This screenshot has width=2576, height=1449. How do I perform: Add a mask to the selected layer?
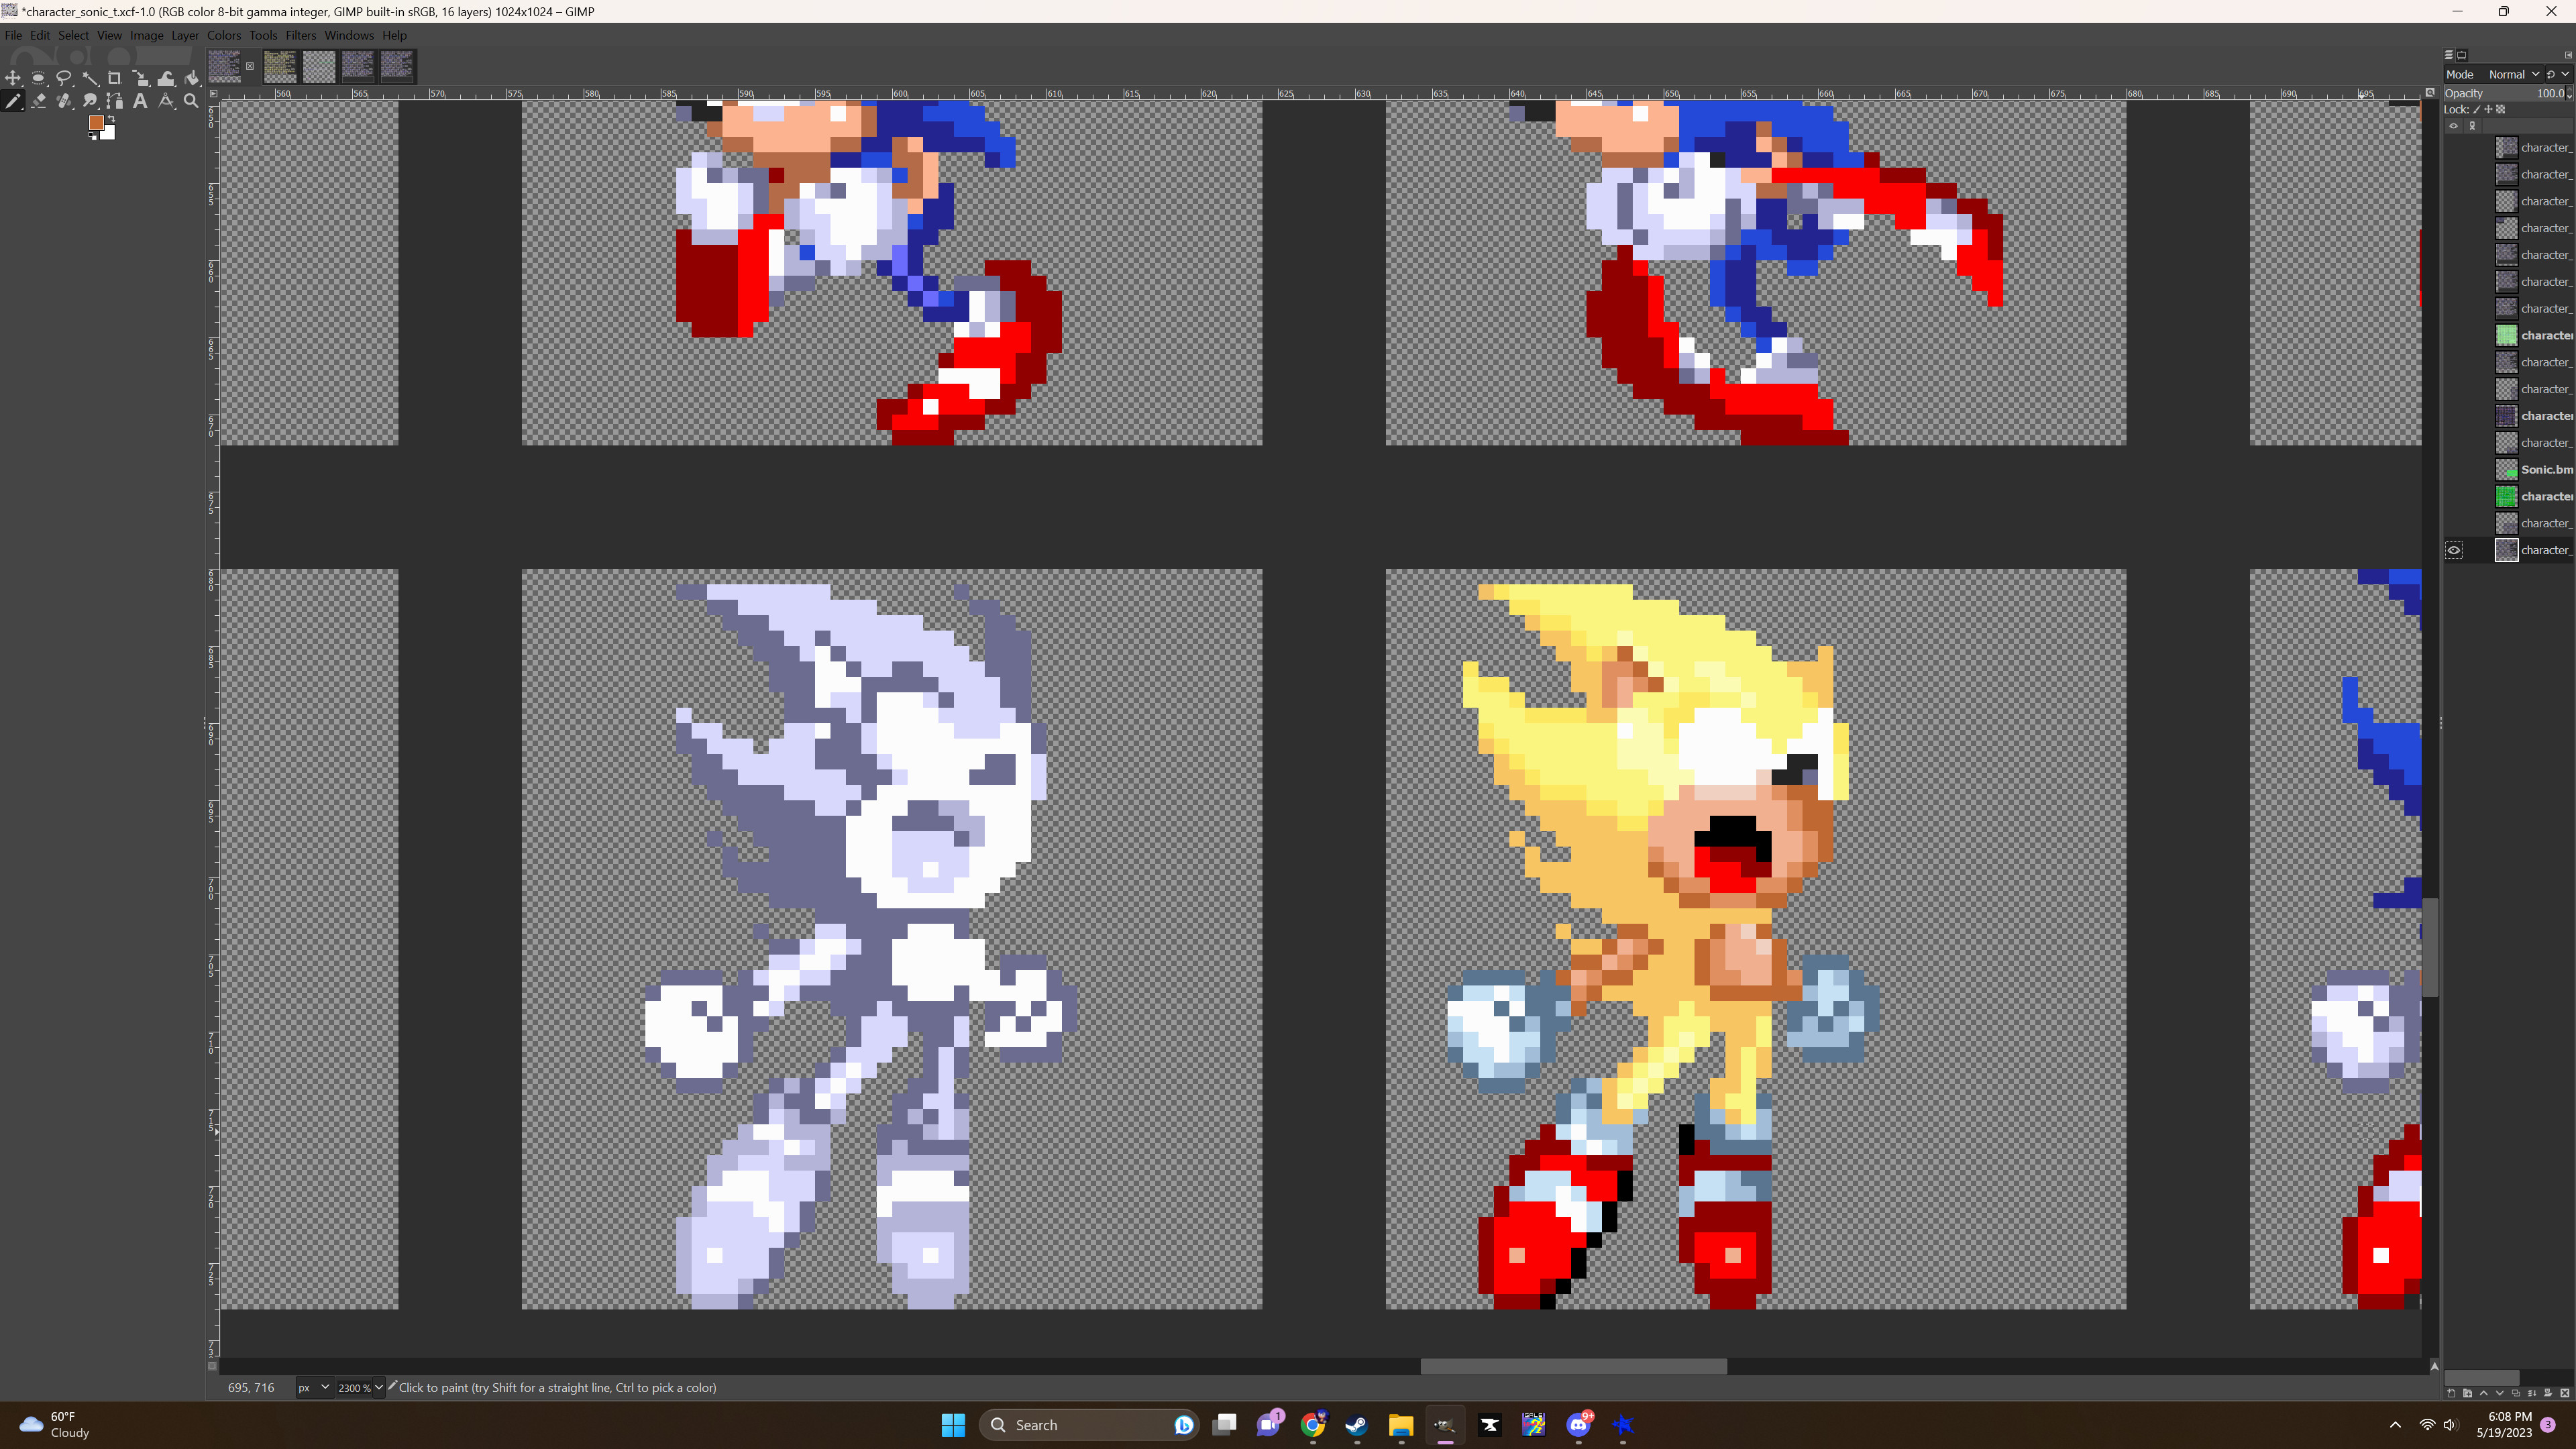(2548, 1393)
